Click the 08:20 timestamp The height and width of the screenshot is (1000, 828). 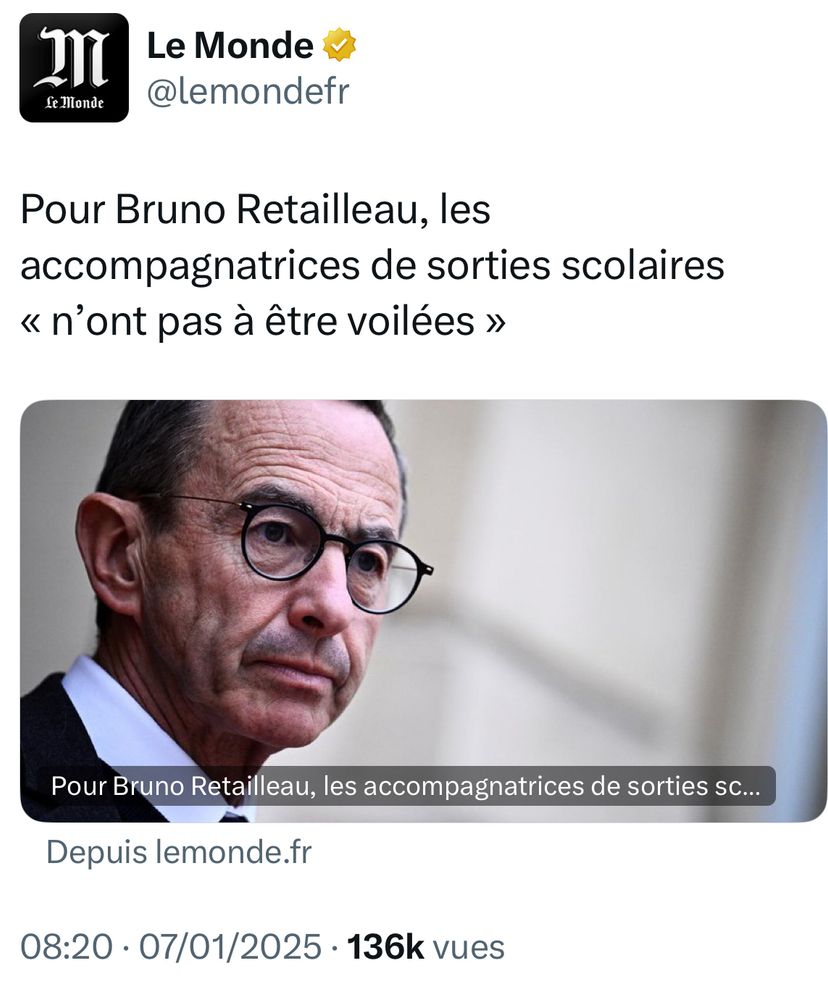point(66,946)
